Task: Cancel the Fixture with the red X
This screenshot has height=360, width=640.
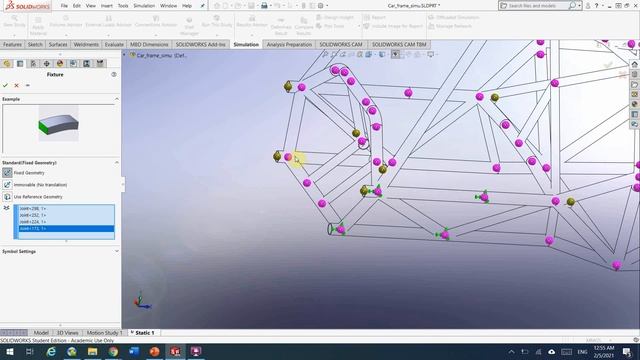Action: click(16, 85)
